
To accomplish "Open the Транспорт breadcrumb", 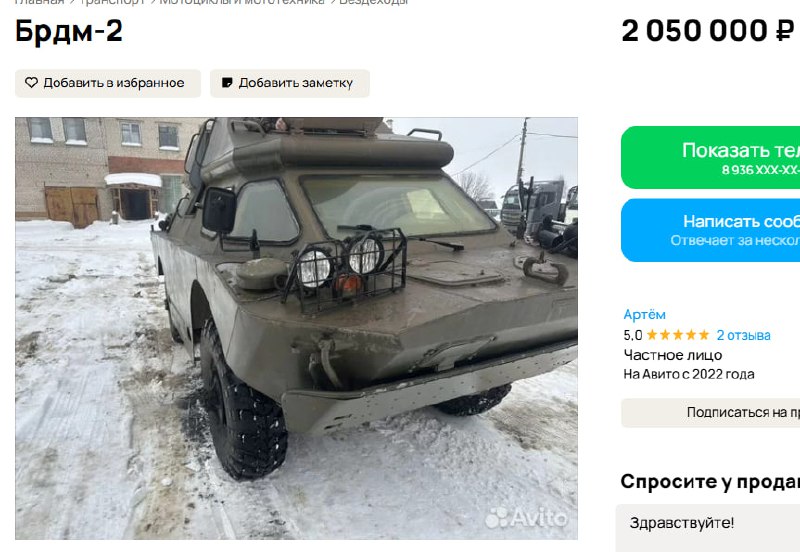I will 113,2.
